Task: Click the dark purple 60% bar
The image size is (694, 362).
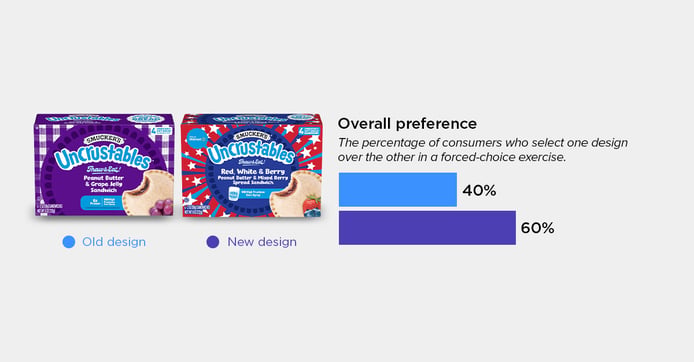Action: pyautogui.click(x=427, y=227)
